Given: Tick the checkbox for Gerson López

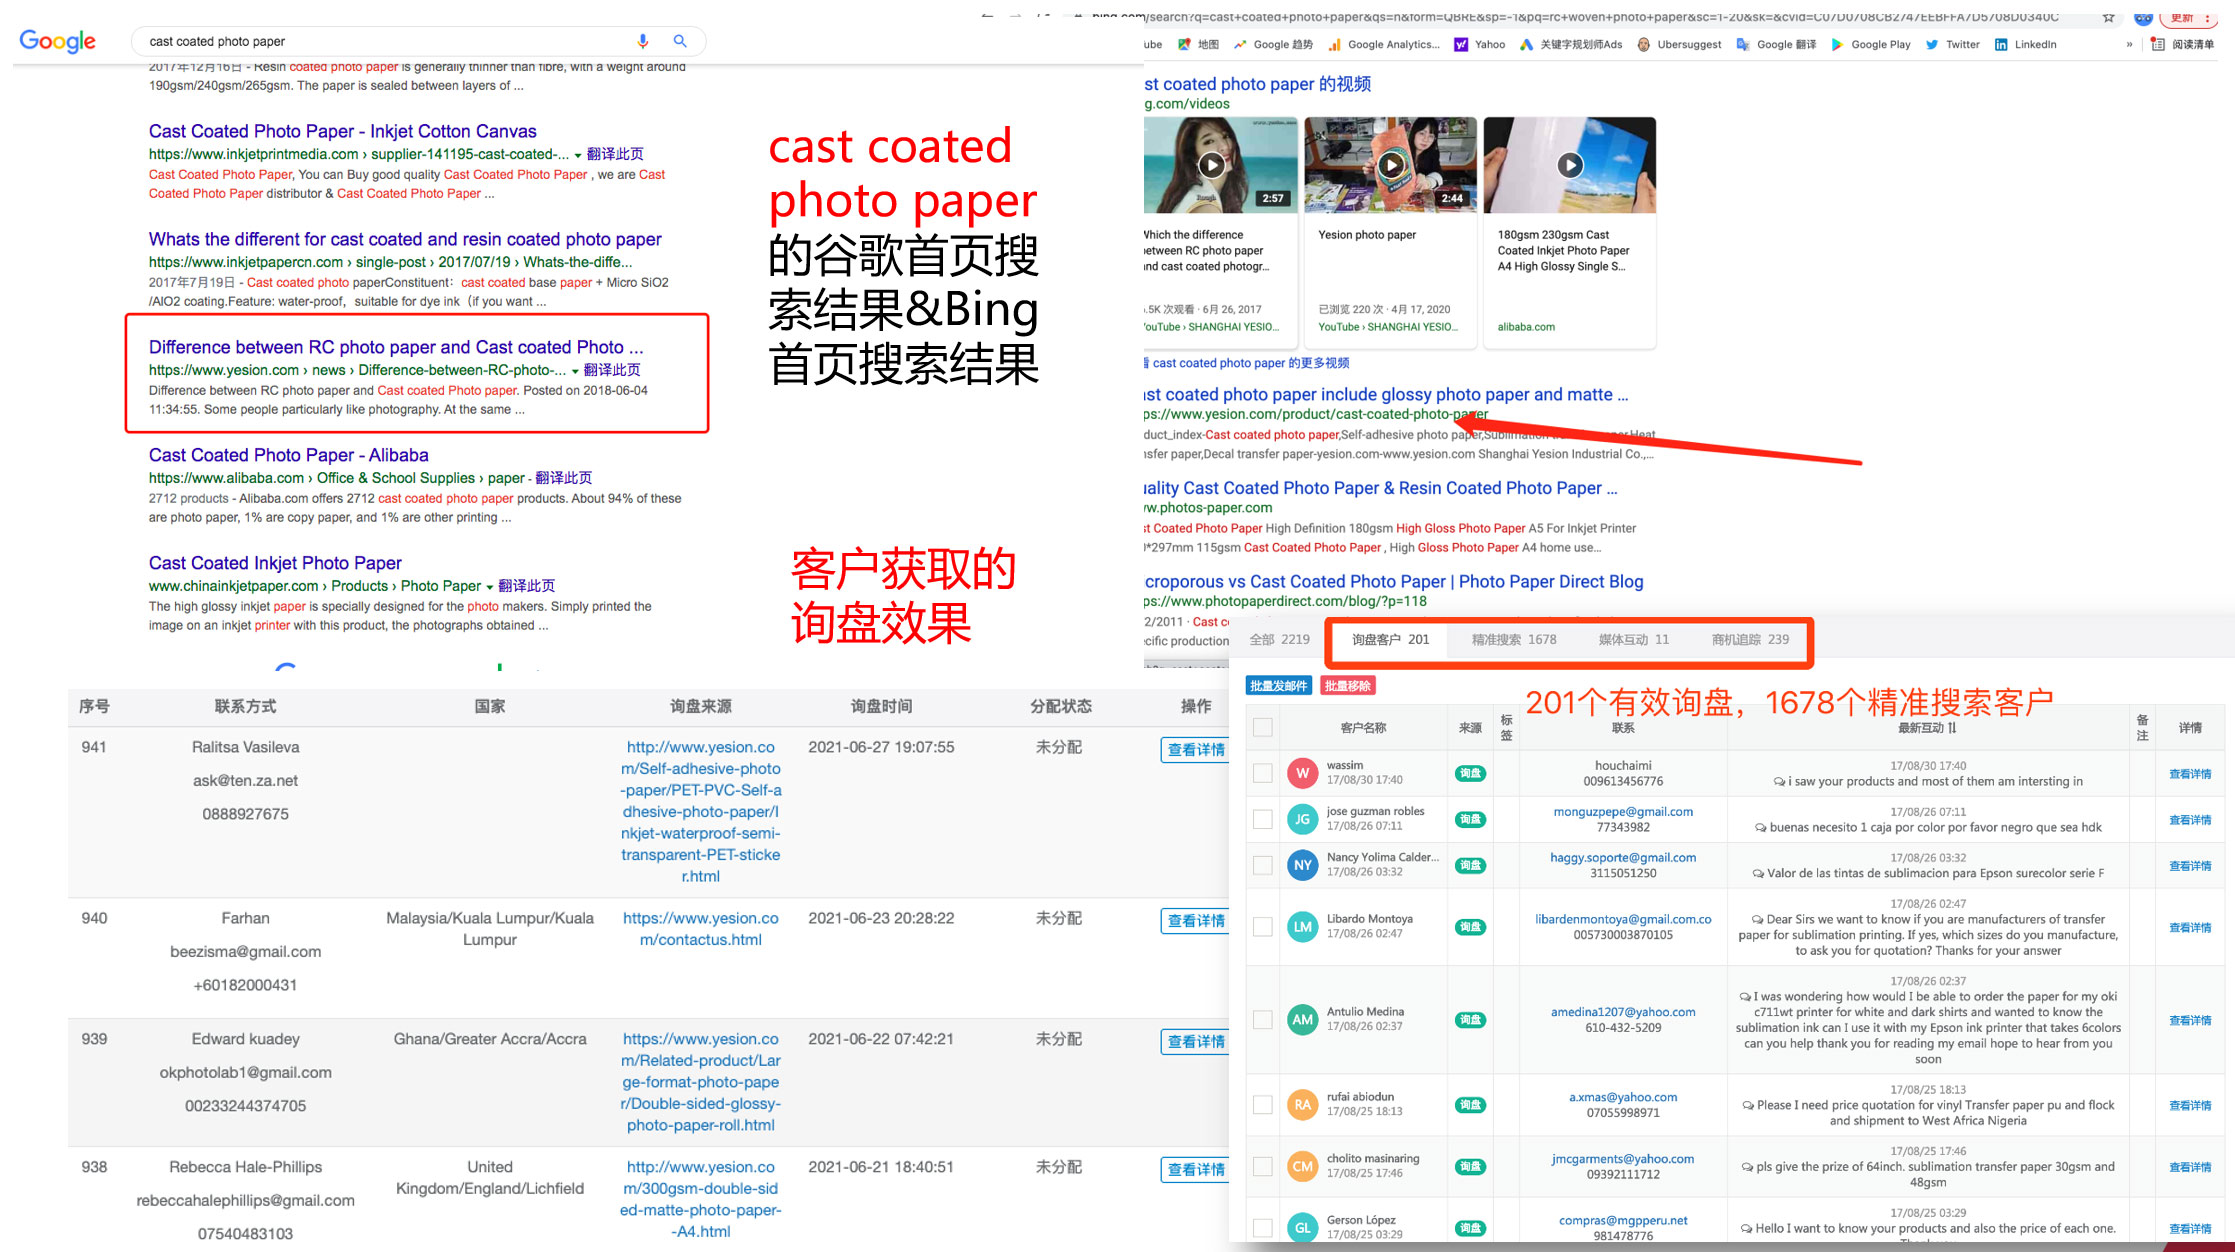Looking at the screenshot, I should point(1263,1228).
